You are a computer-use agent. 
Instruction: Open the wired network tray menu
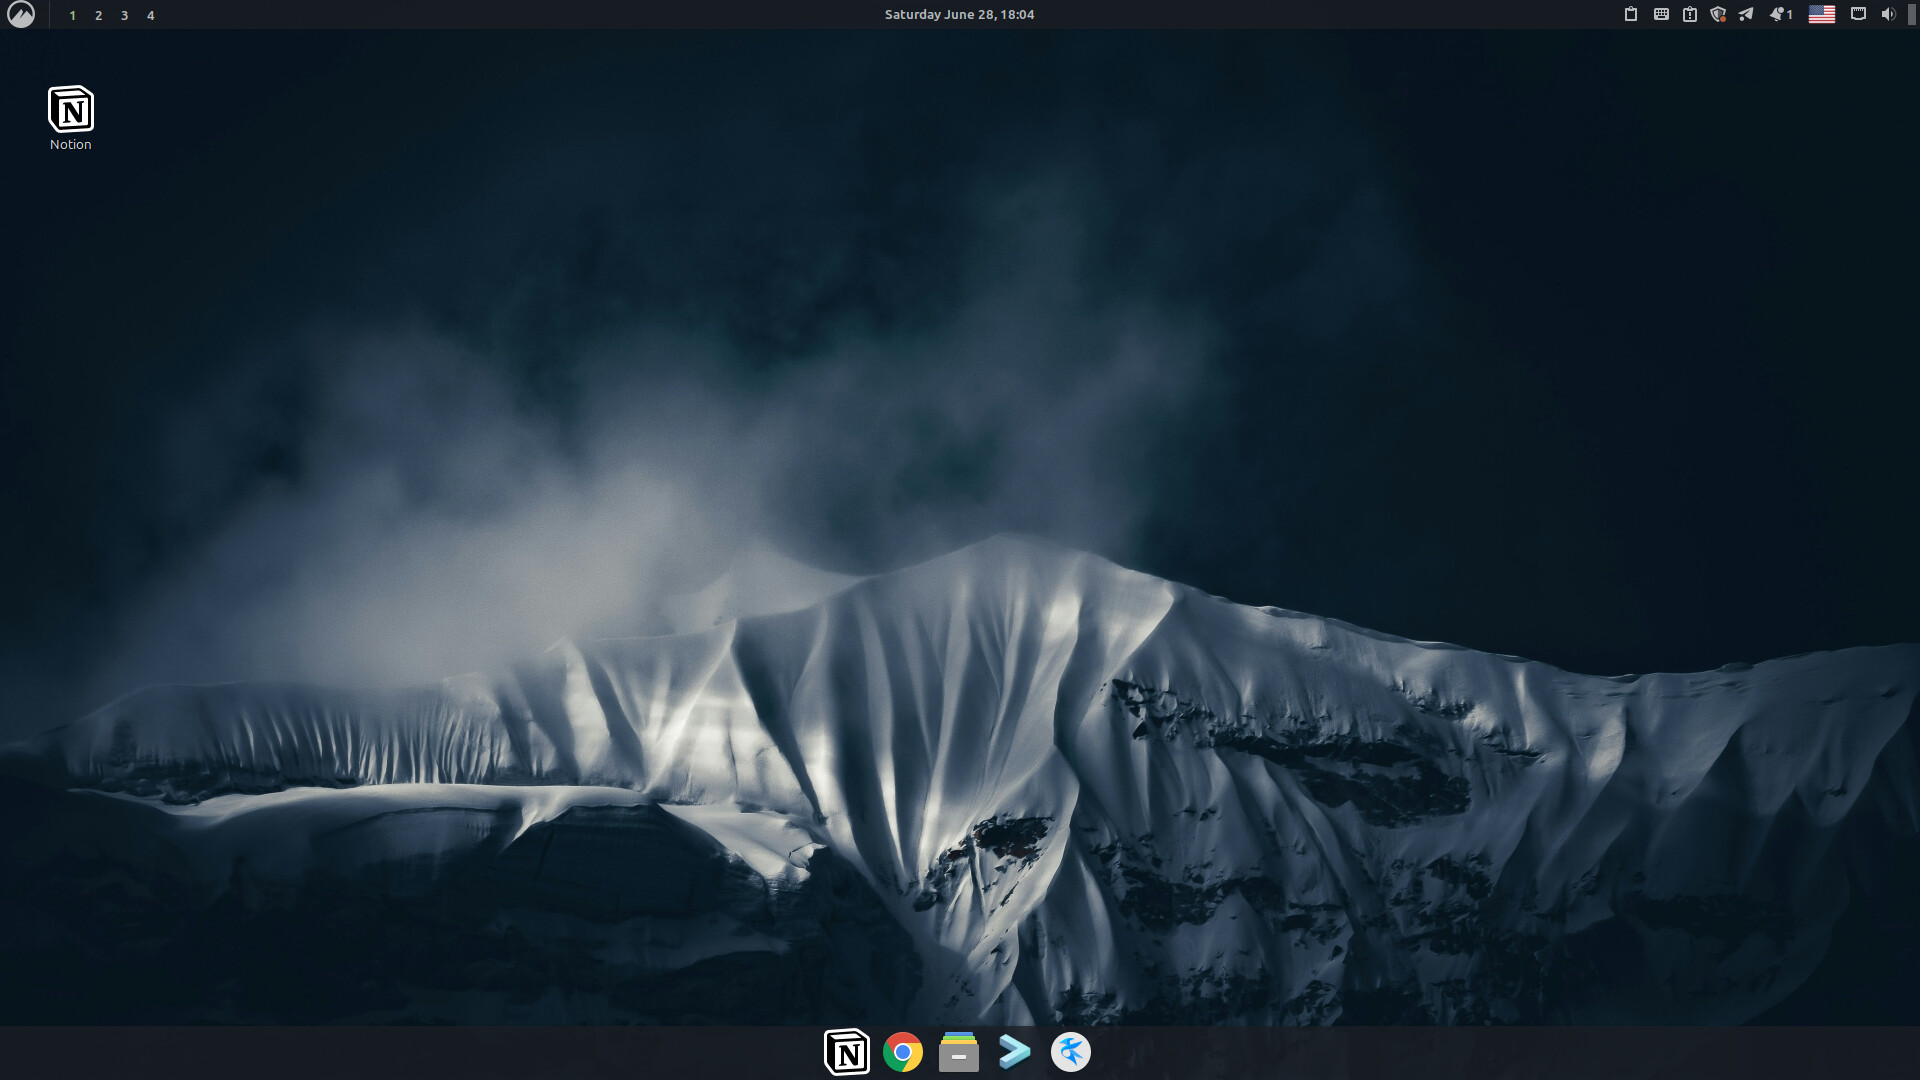point(1858,14)
